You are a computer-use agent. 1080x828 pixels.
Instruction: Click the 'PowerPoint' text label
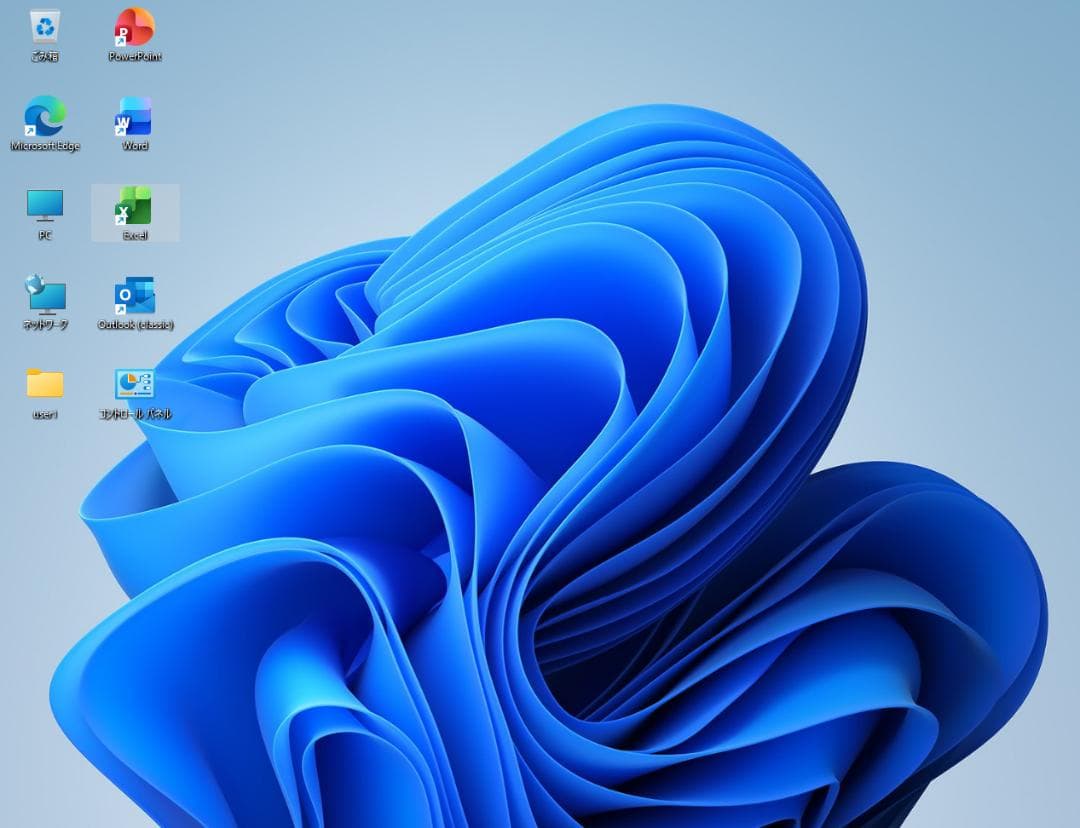(x=135, y=57)
